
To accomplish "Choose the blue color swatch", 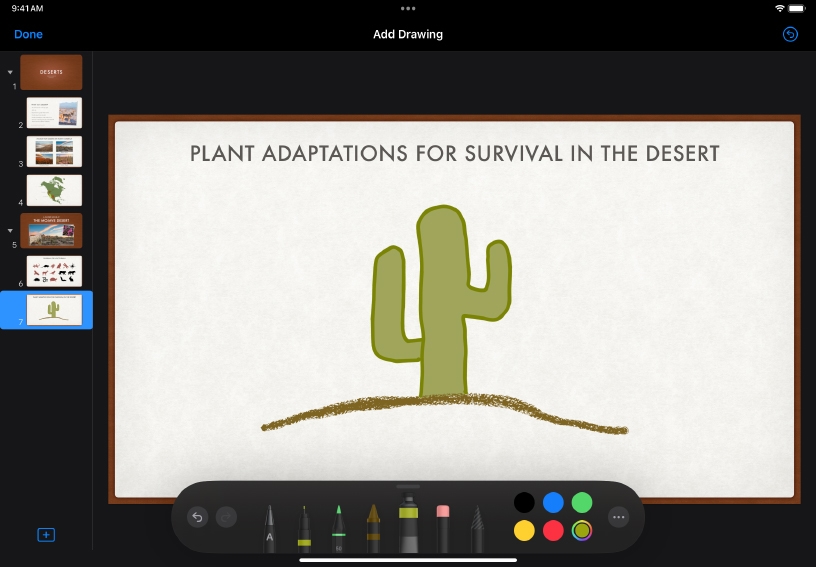I will (x=553, y=502).
